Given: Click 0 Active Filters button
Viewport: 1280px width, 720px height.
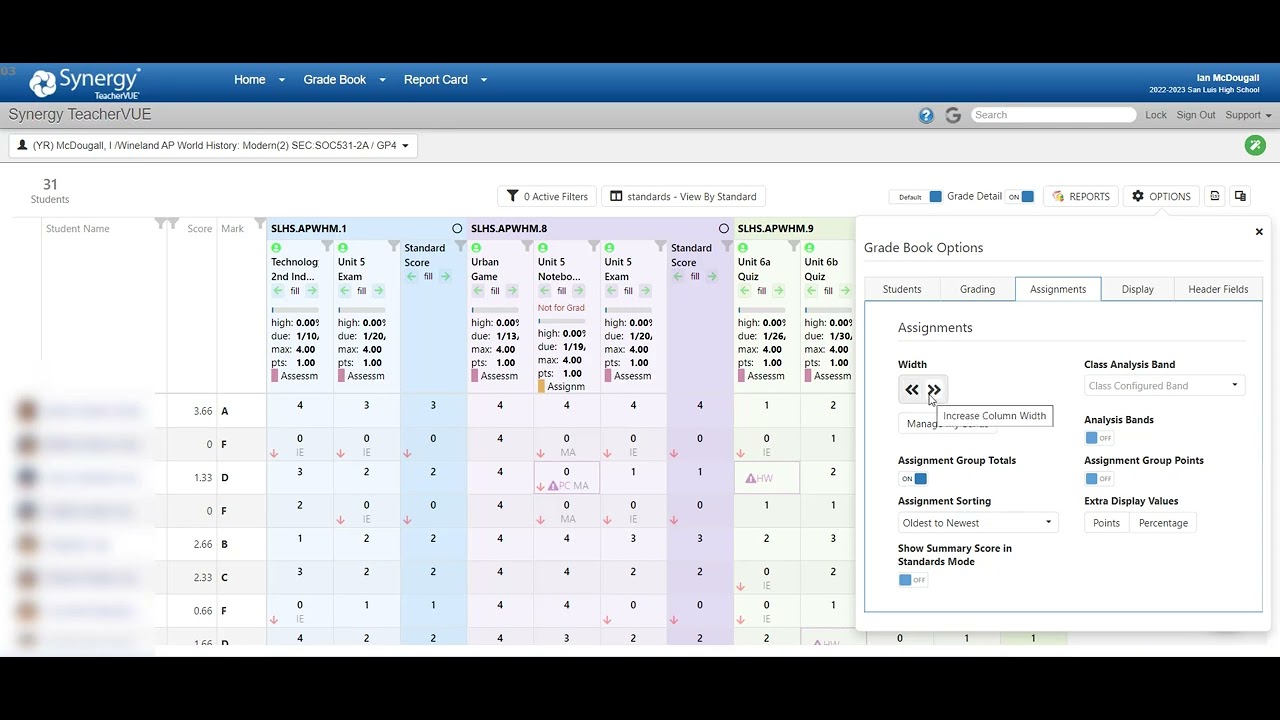Looking at the screenshot, I should click(547, 196).
